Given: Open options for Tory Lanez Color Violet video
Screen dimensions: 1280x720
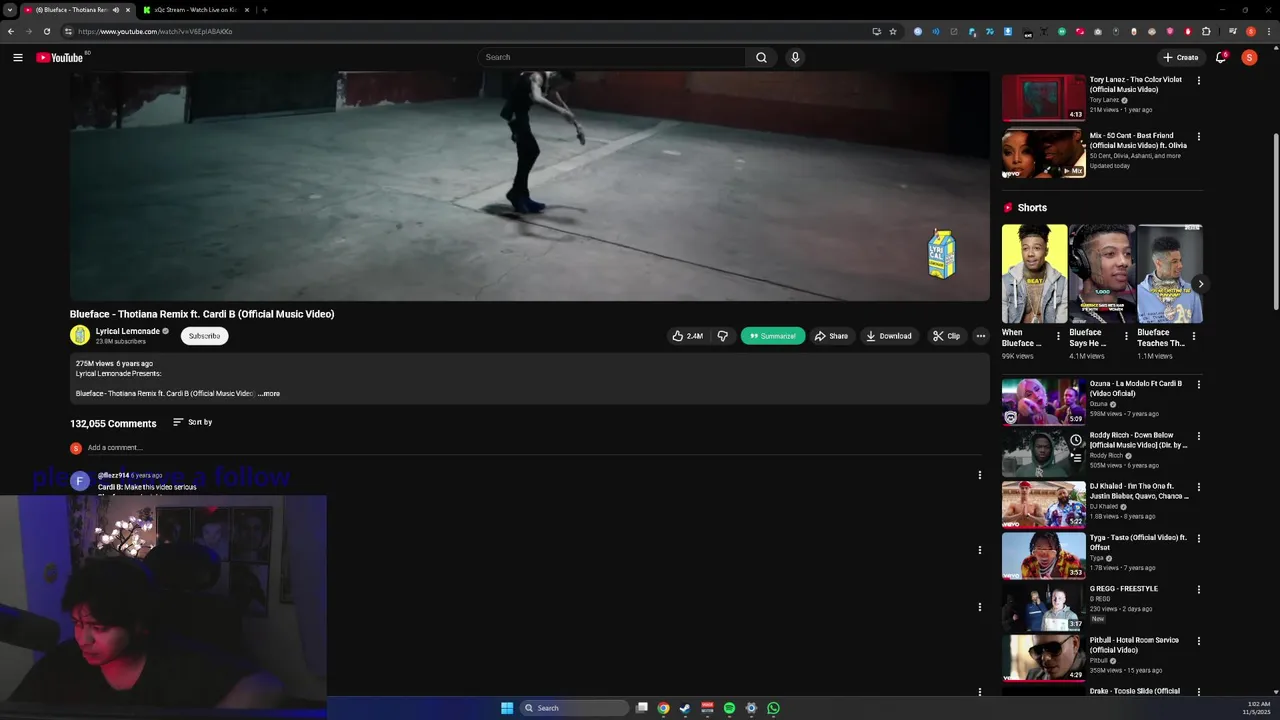Looking at the screenshot, I should tap(1199, 80).
